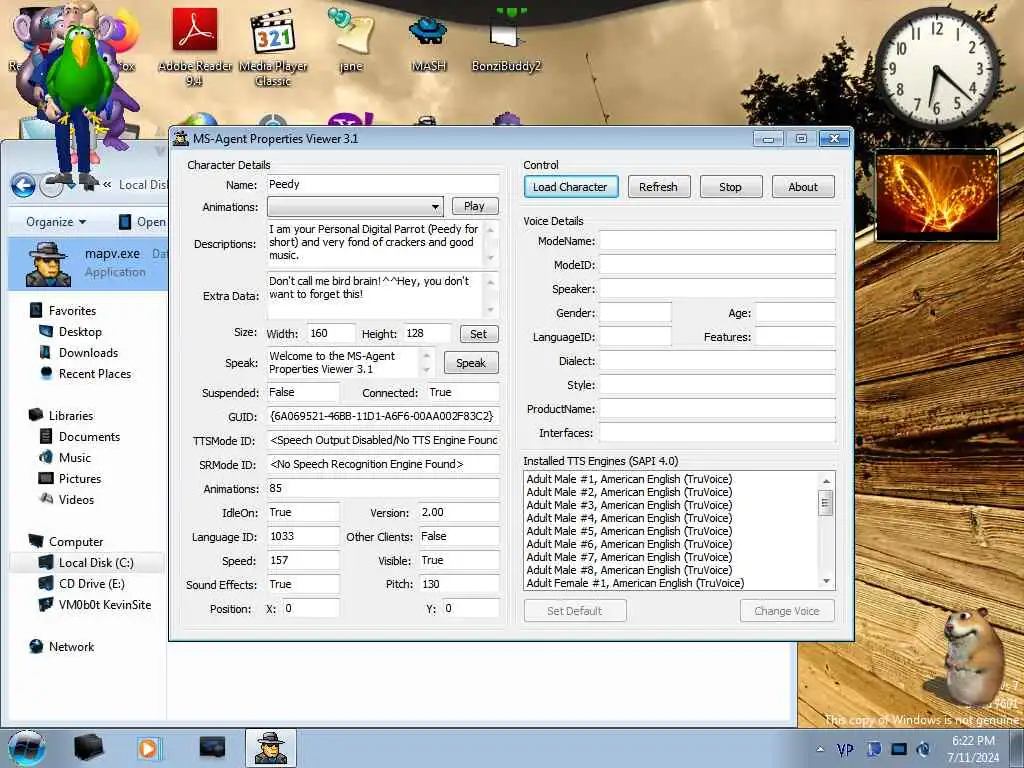Click the ModeName field in Voice Details
This screenshot has height=768, width=1024.
(717, 240)
